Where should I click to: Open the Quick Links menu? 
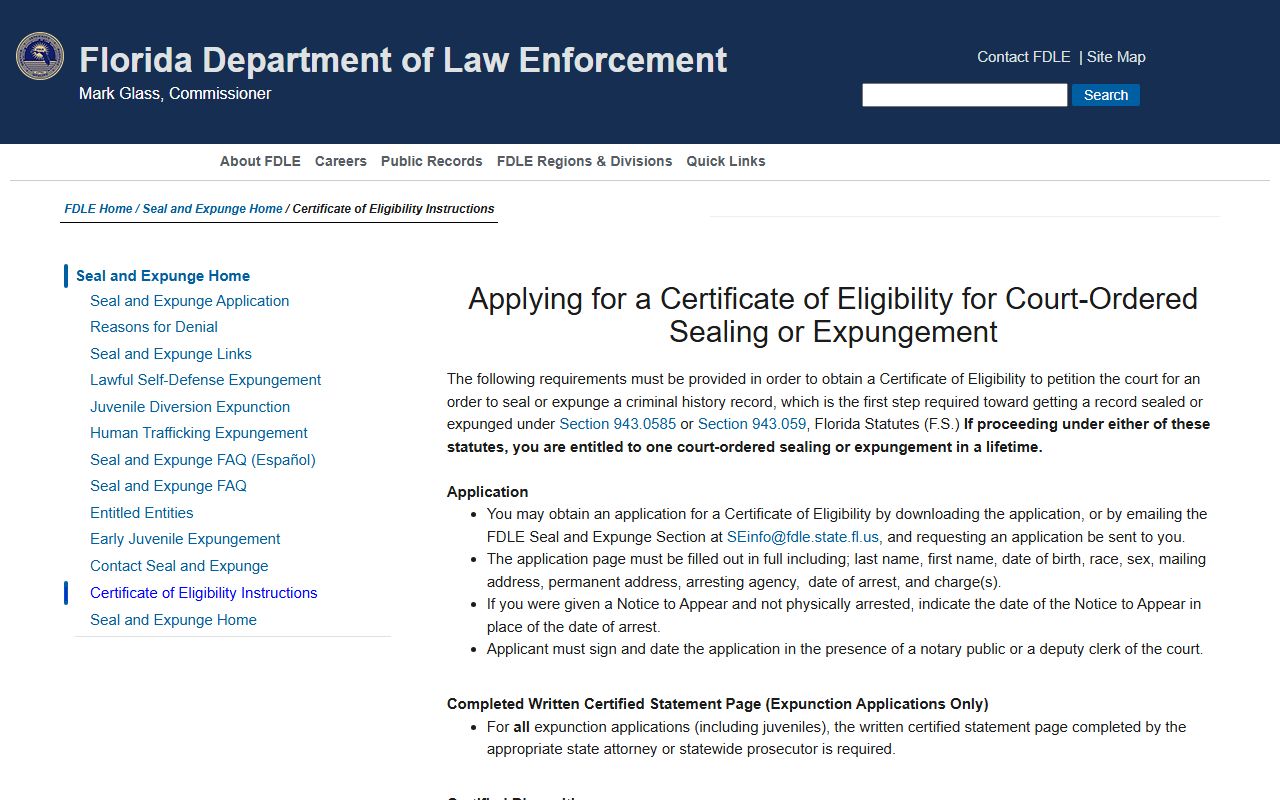coord(726,161)
